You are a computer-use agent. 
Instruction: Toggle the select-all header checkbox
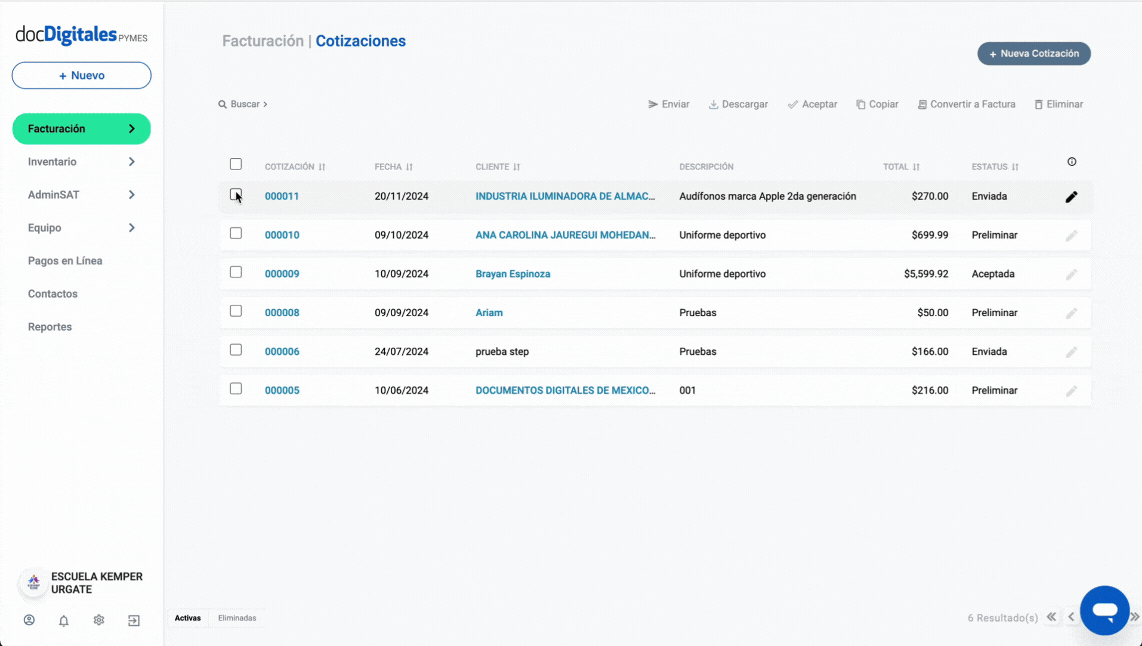[236, 164]
